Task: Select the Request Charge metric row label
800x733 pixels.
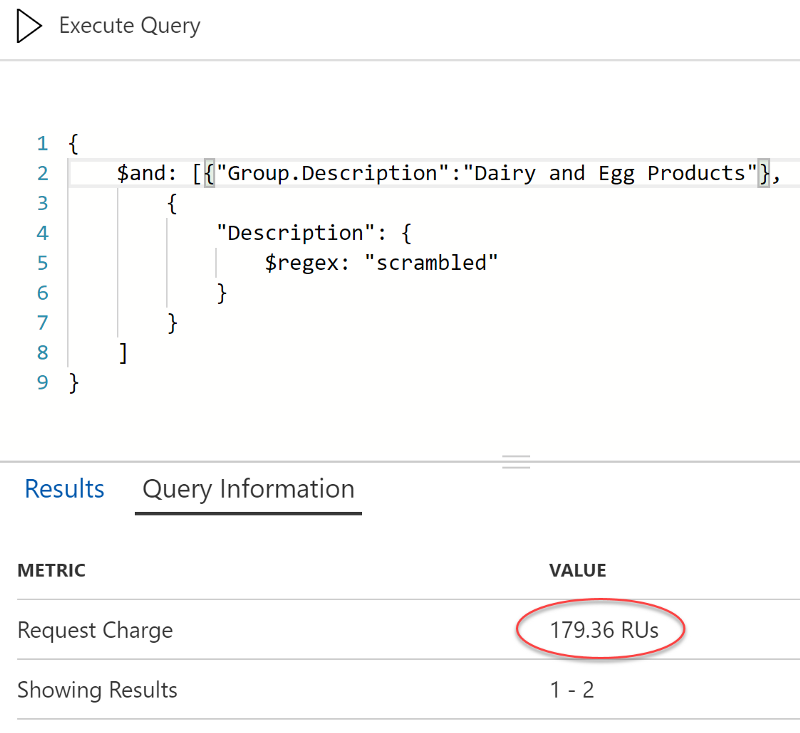Action: 95,630
